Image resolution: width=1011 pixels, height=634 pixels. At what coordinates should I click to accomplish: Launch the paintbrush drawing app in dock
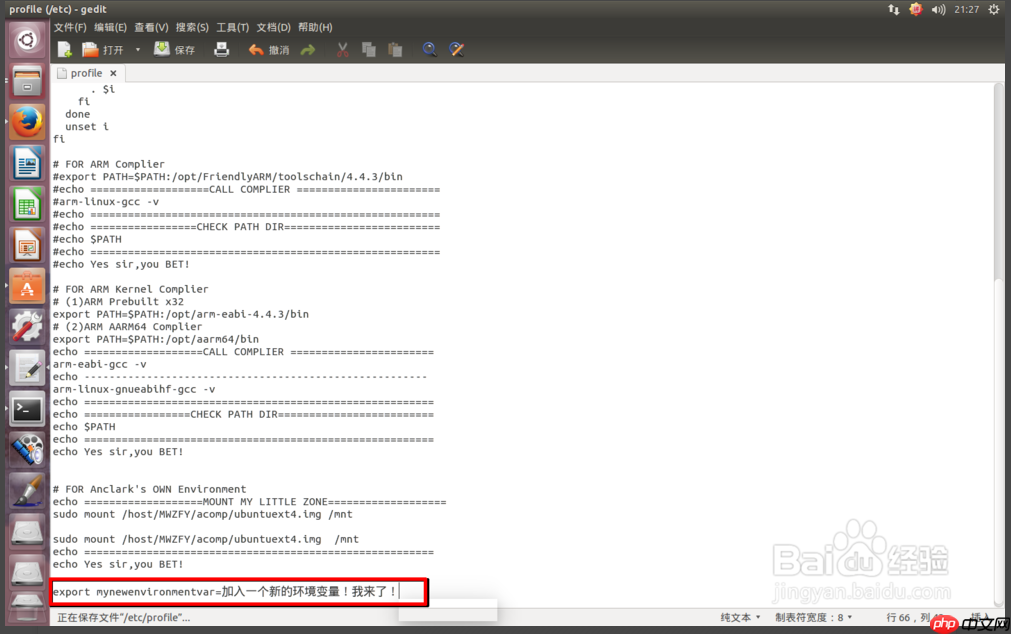click(x=27, y=490)
